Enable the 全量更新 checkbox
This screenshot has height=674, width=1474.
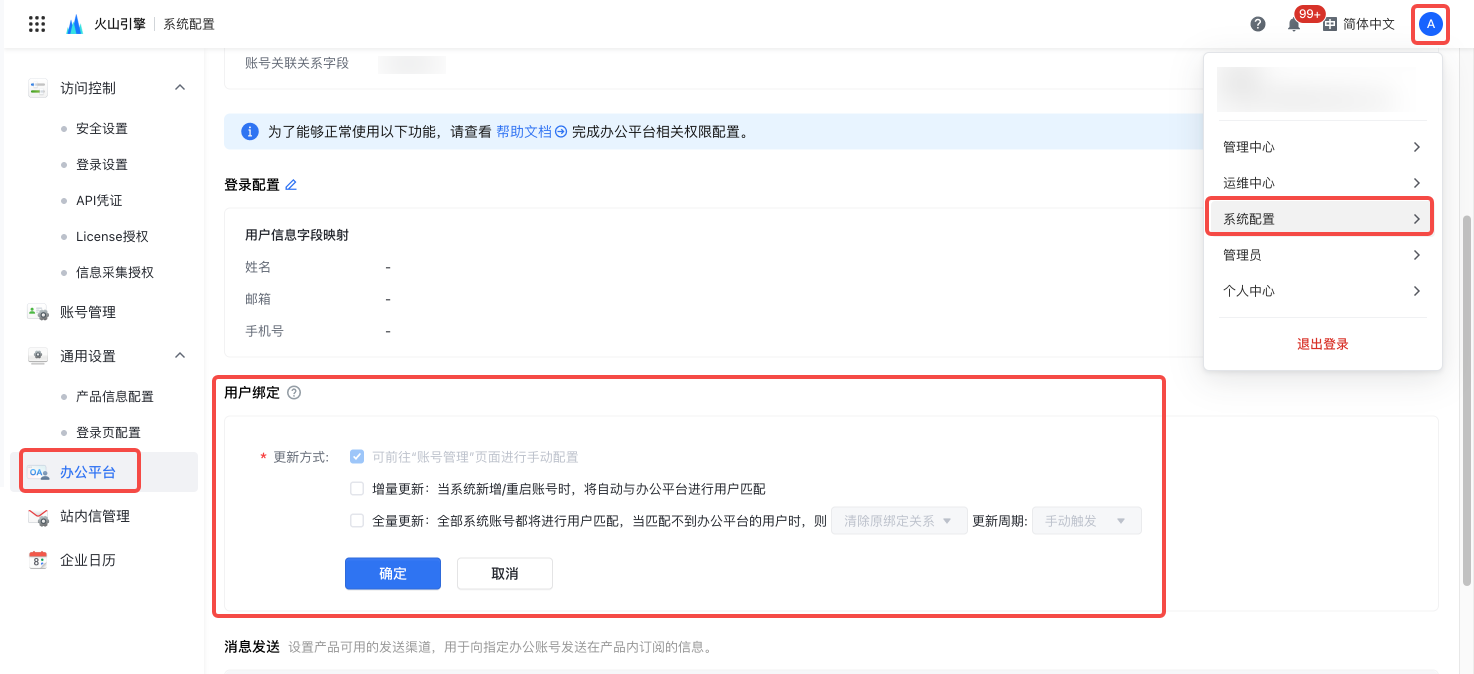(x=357, y=521)
